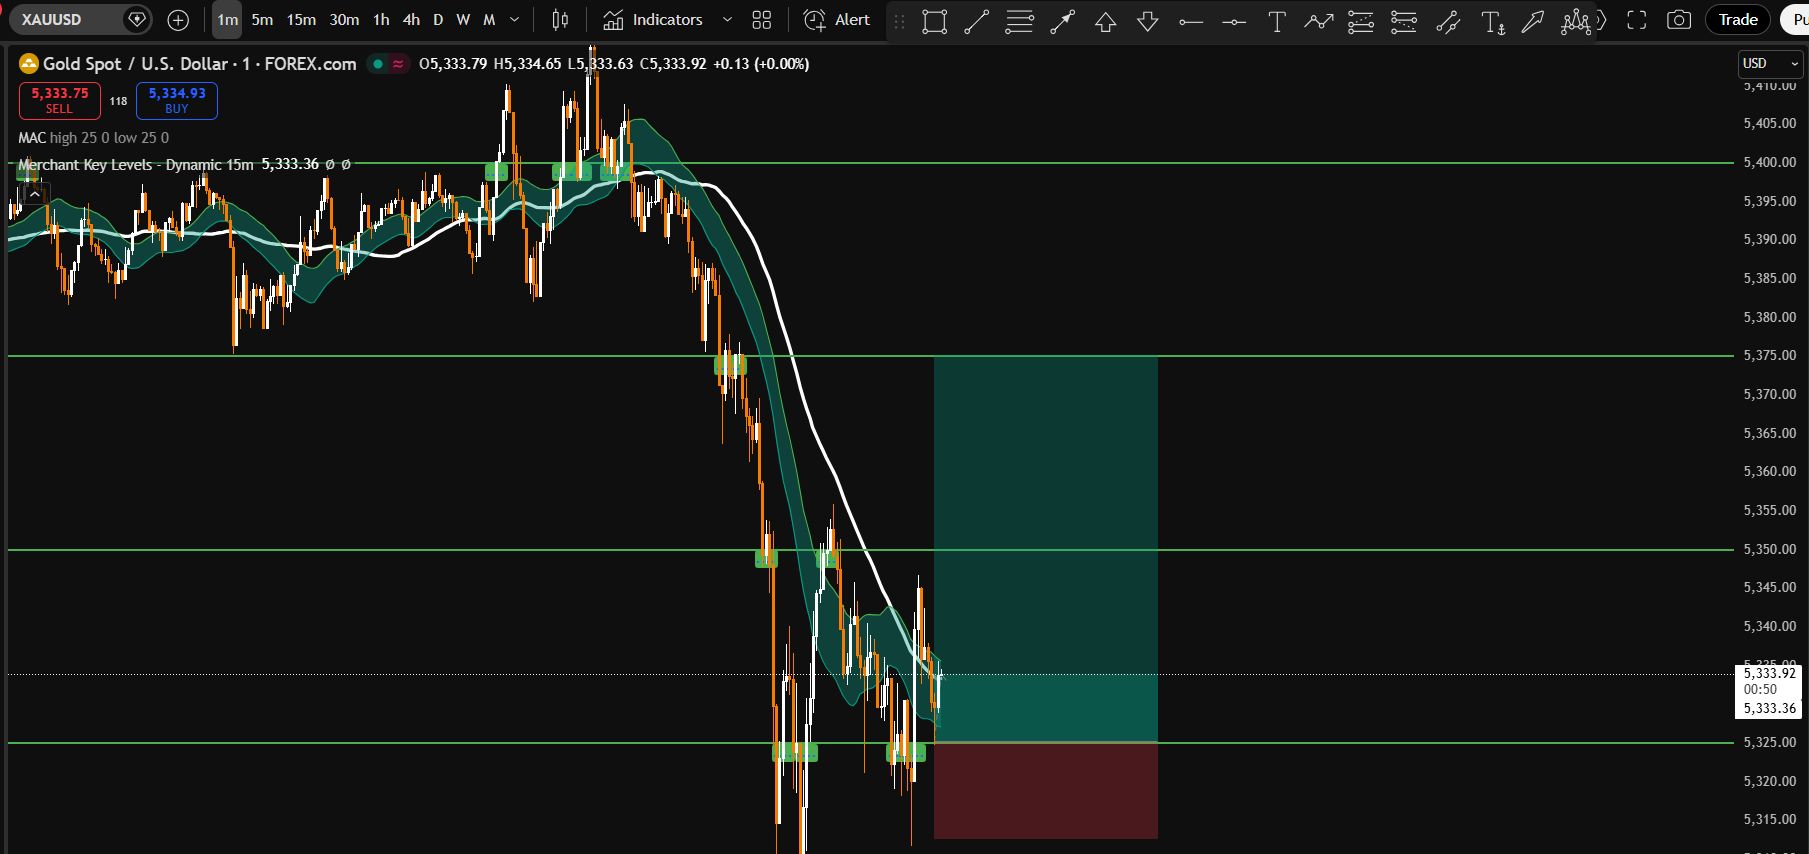Click the plus icon beside XAUUSD
Image resolution: width=1809 pixels, height=854 pixels.
point(178,20)
